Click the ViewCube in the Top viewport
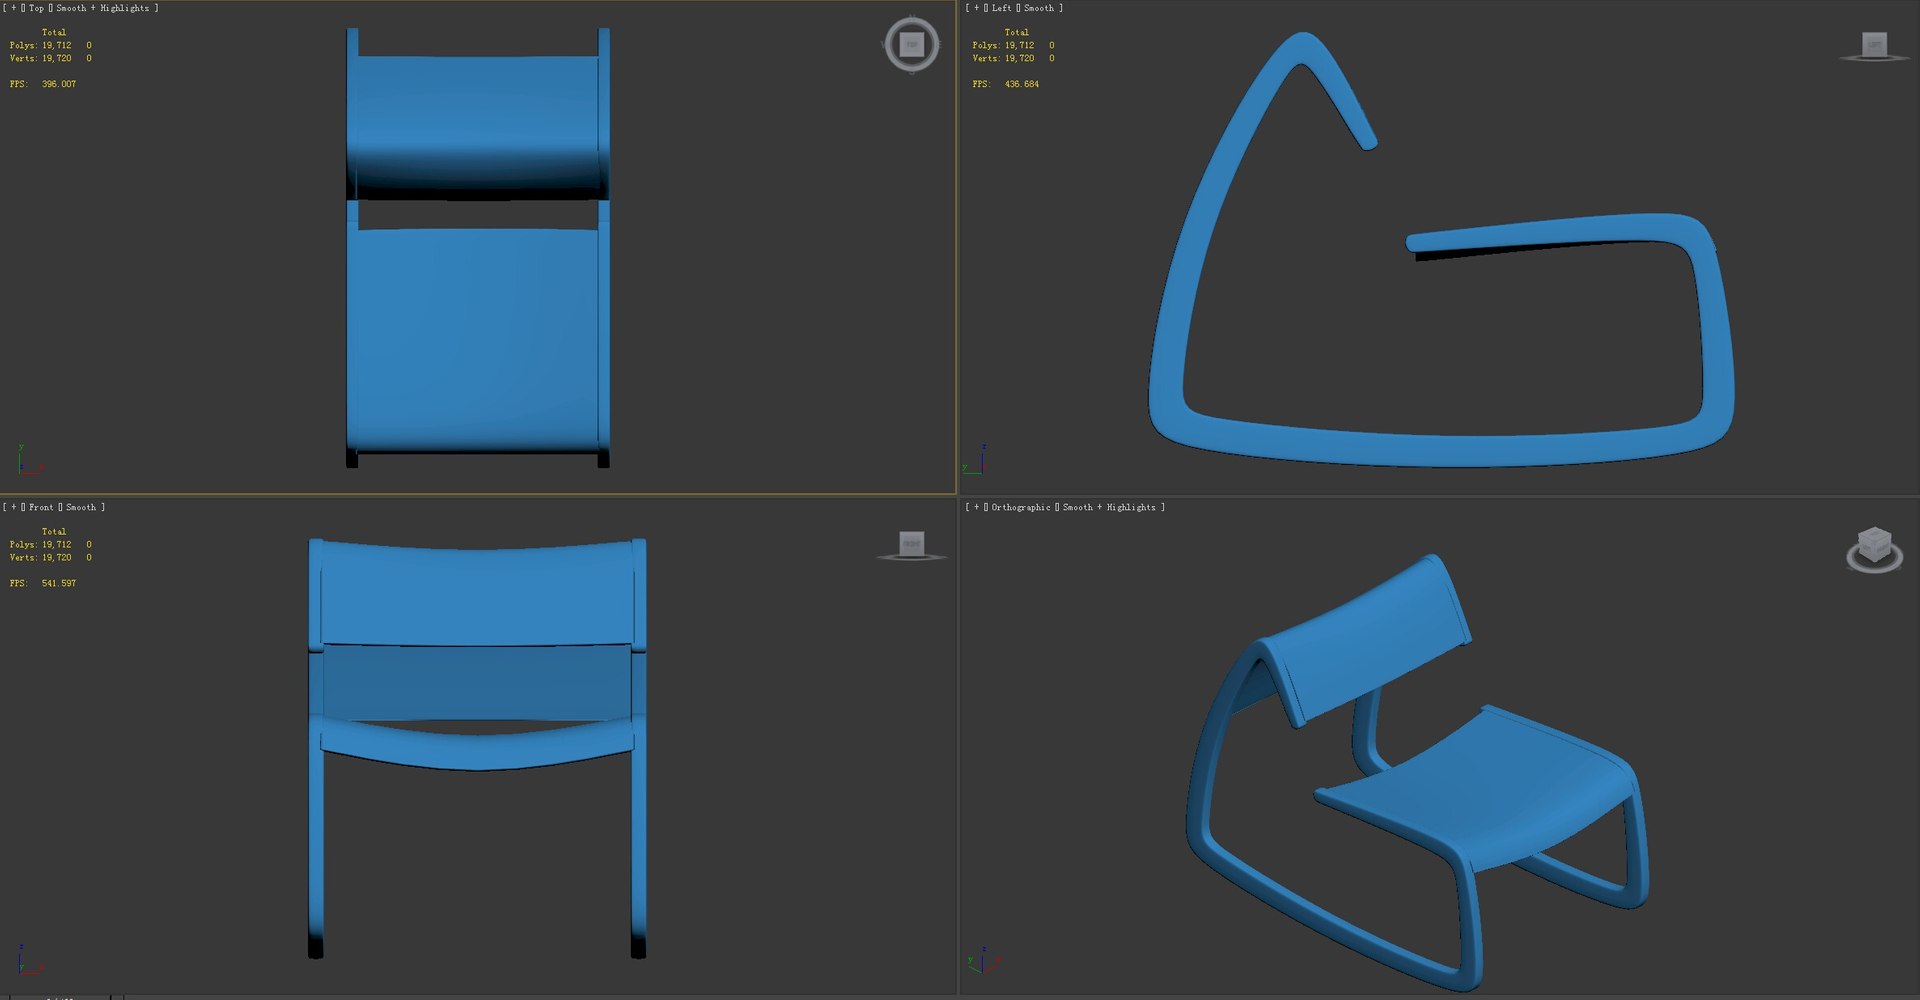This screenshot has height=1000, width=1920. 911,44
